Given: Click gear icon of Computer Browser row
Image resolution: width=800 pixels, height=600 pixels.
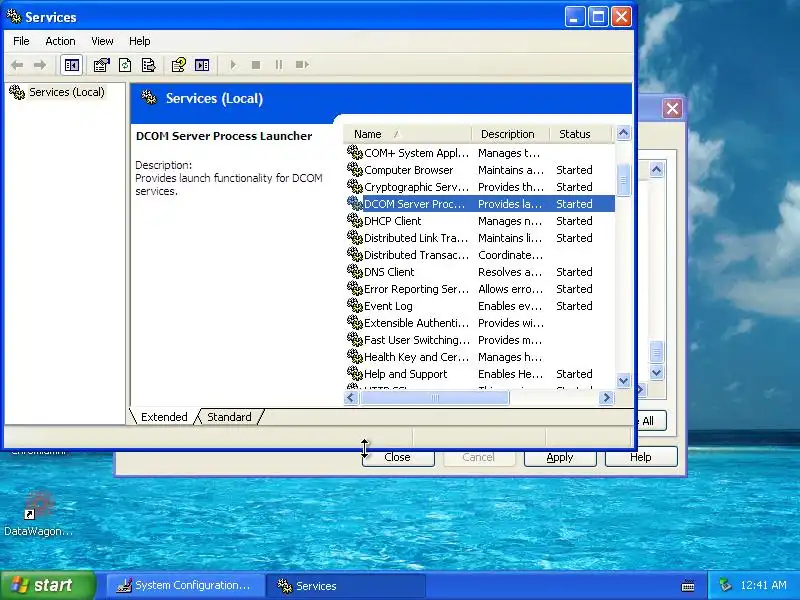Looking at the screenshot, I should tap(355, 169).
